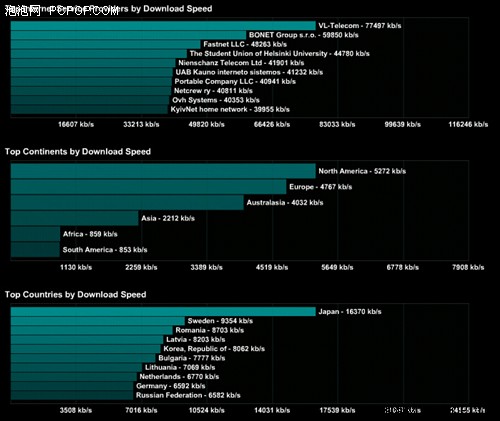Click the Bulgaria - 7777 kb/s label

pyautogui.click(x=192, y=358)
